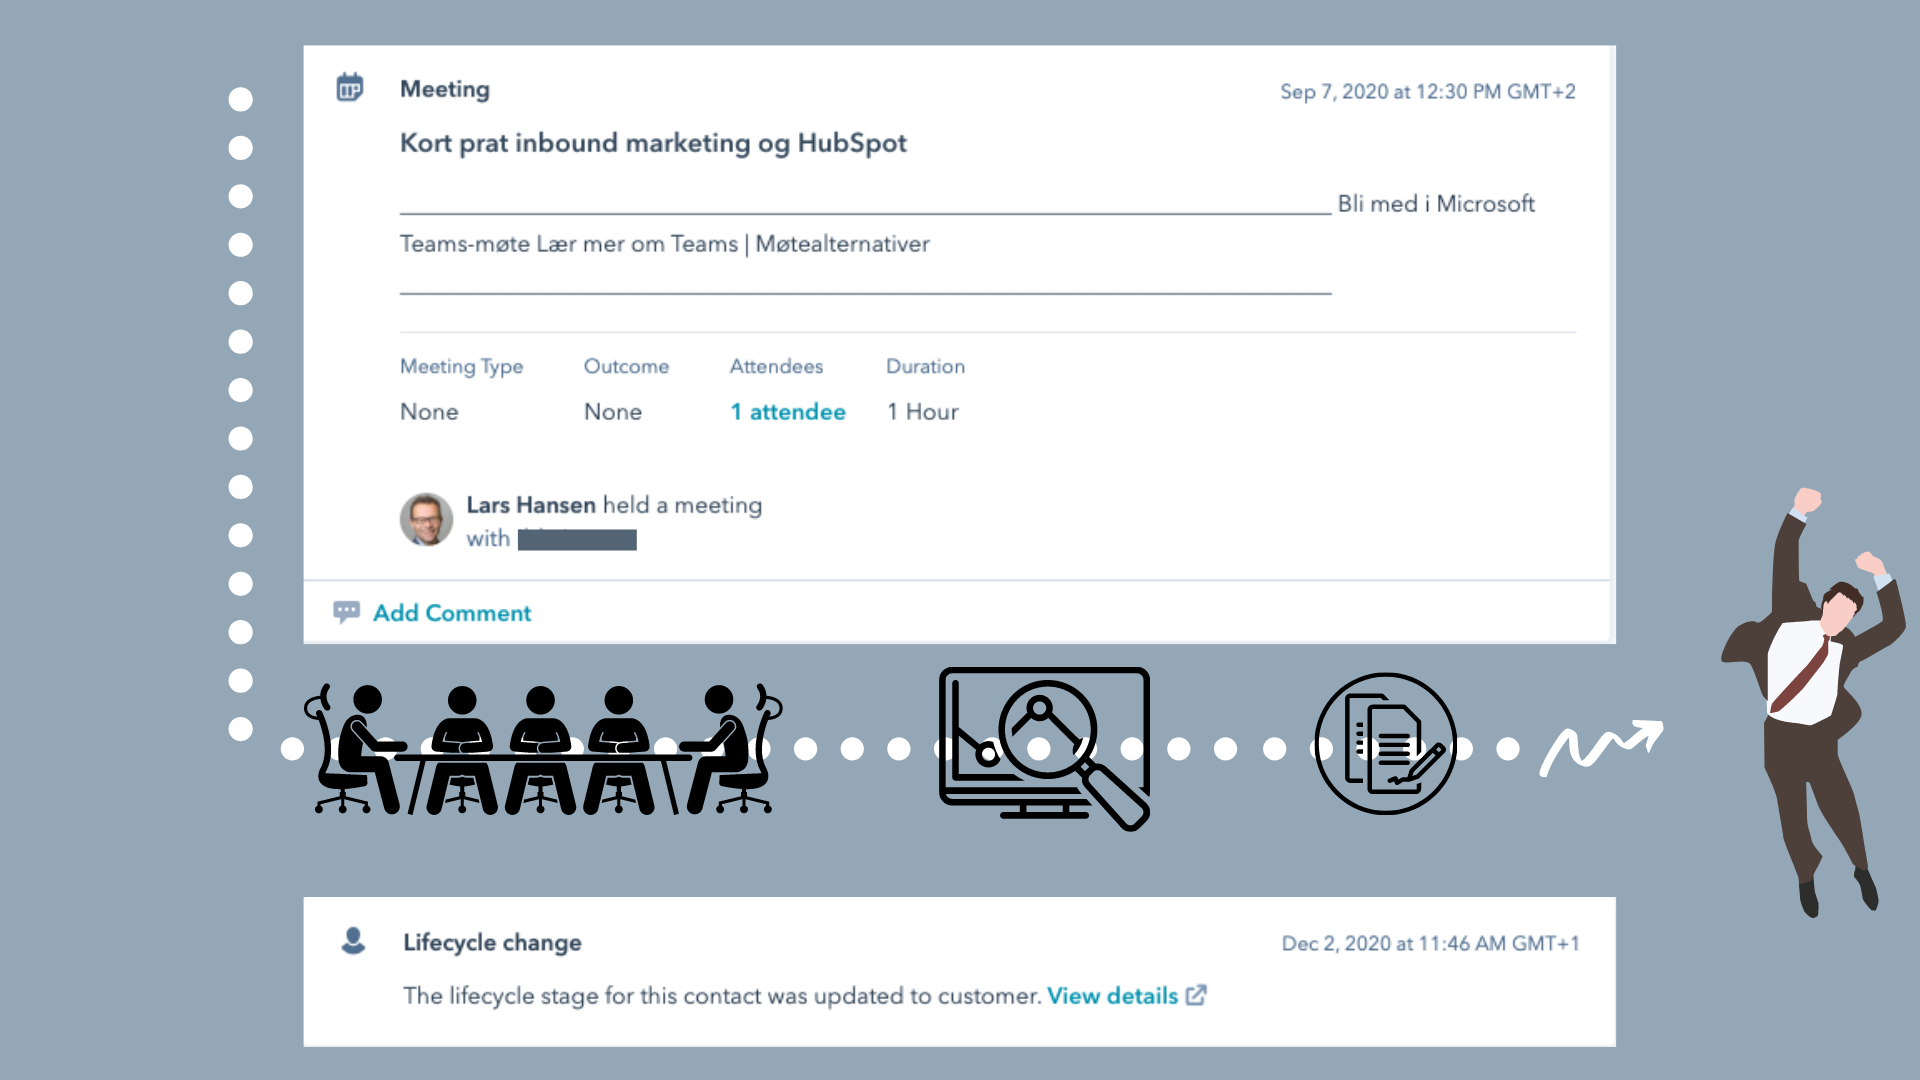The height and width of the screenshot is (1080, 1920).
Task: Click the Sep 7, 2020 timestamp
Action: [1428, 92]
